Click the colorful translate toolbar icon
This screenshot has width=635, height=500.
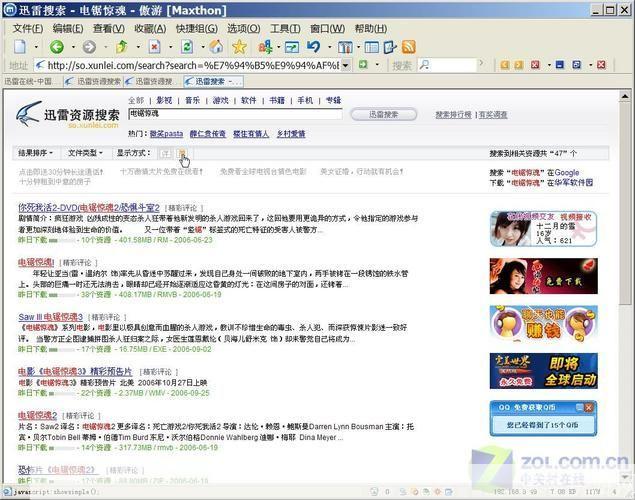pos(265,47)
